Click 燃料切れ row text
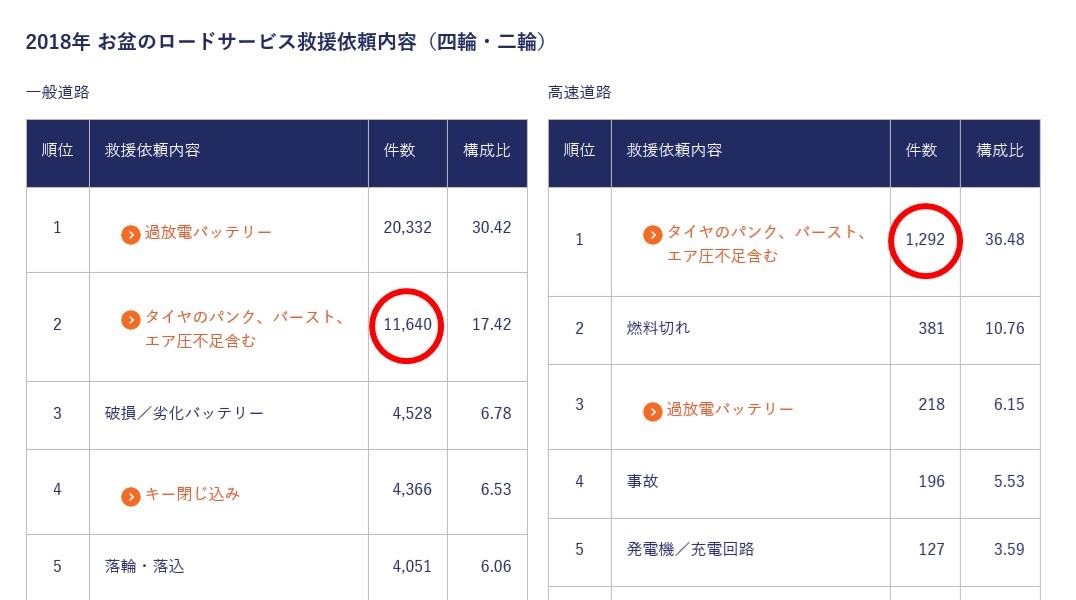1076x600 pixels. pos(658,328)
